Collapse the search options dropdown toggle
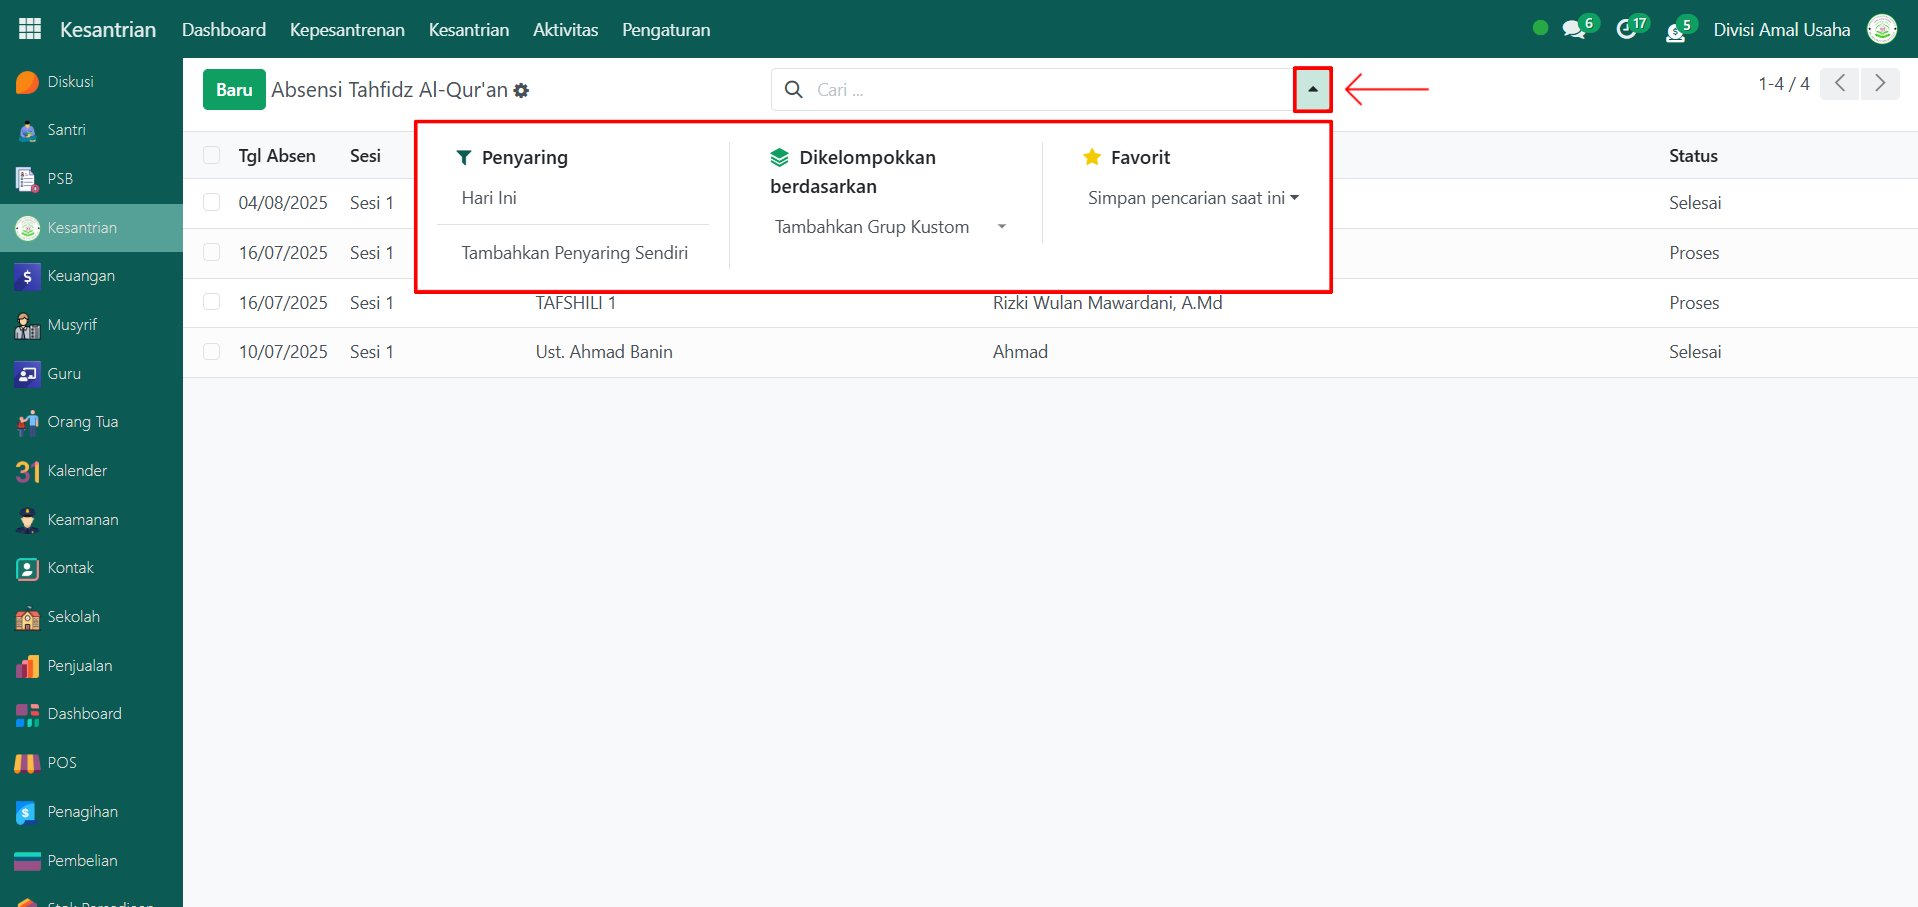The height and width of the screenshot is (907, 1918). click(1312, 90)
